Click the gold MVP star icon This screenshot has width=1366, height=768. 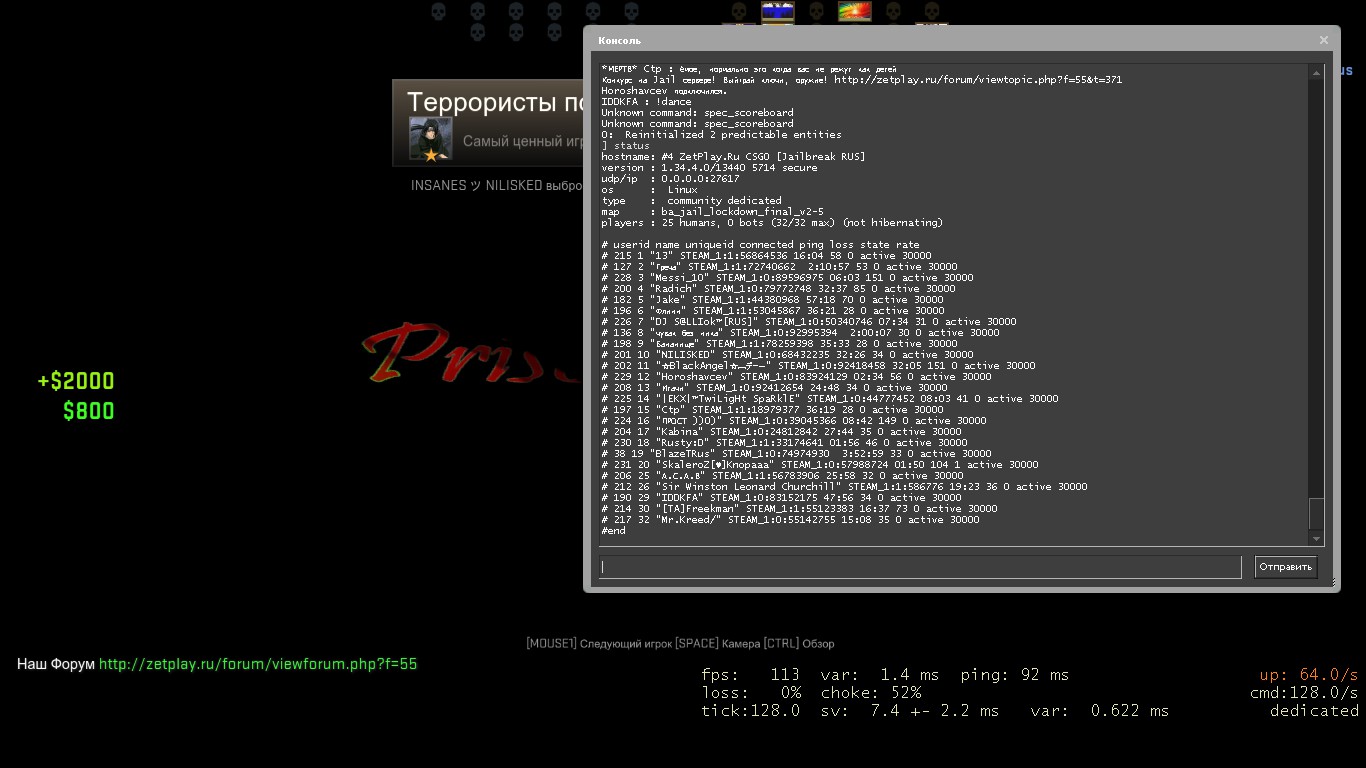[x=431, y=155]
